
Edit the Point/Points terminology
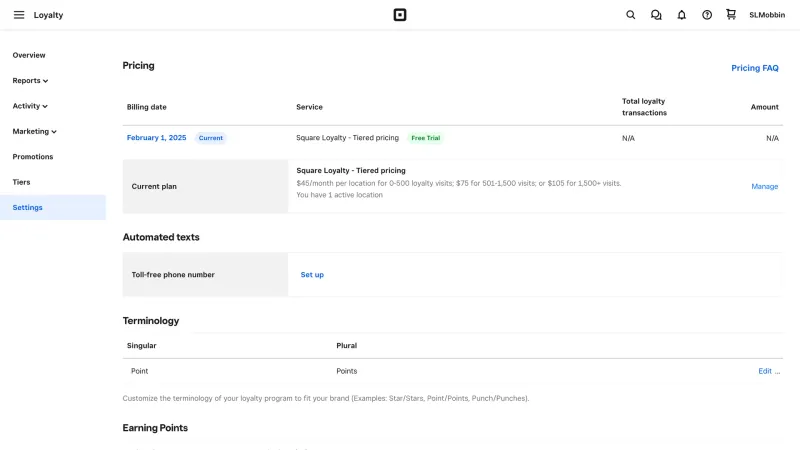[x=765, y=371]
